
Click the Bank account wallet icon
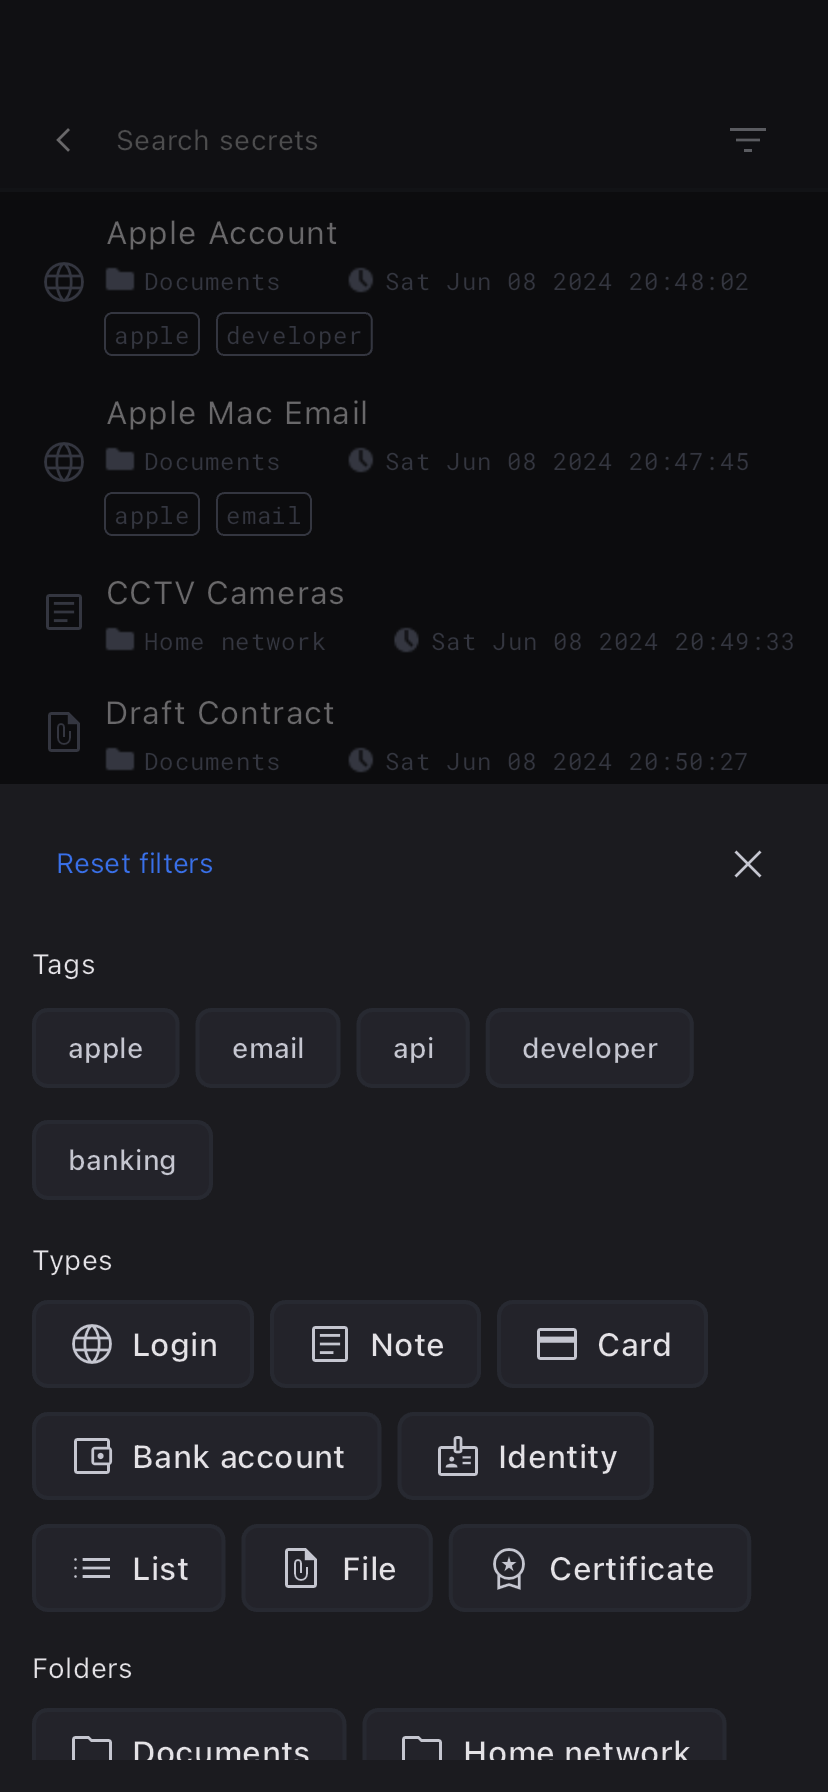point(93,1456)
